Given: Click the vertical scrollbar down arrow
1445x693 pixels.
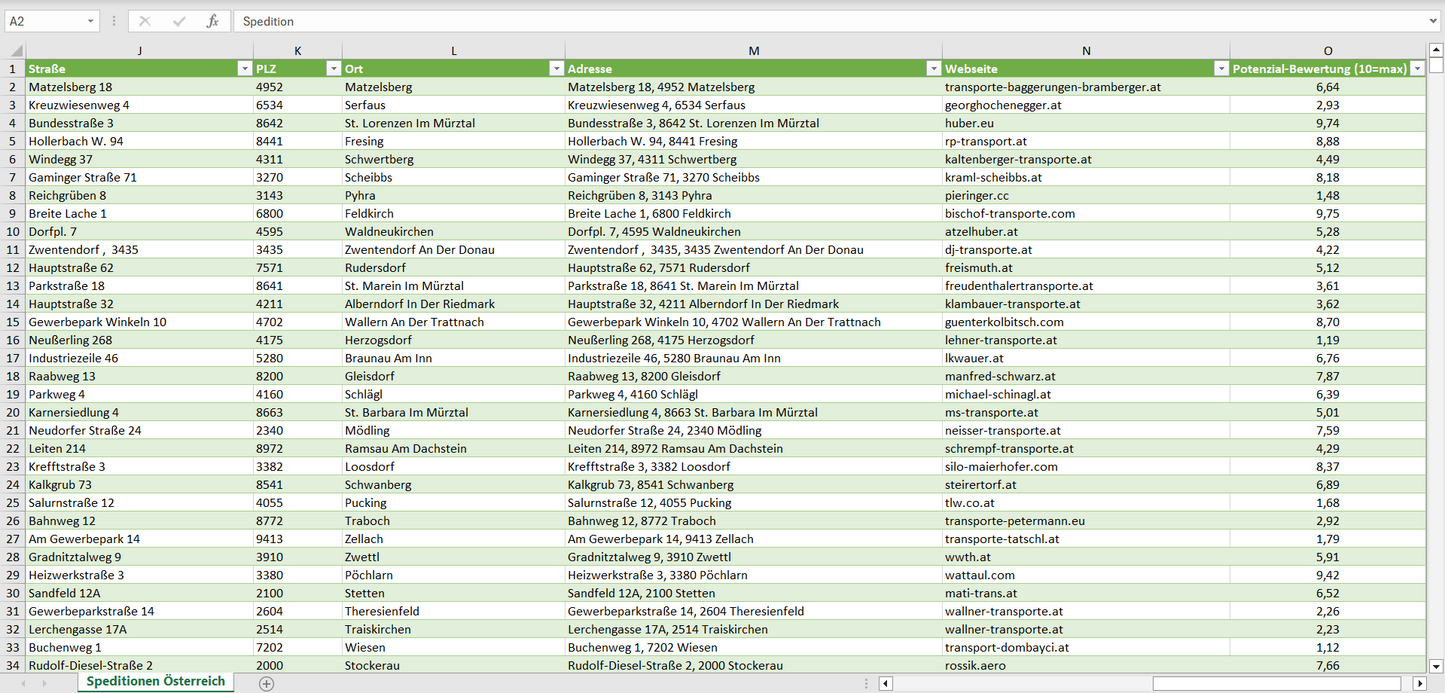Looking at the screenshot, I should 1436,665.
